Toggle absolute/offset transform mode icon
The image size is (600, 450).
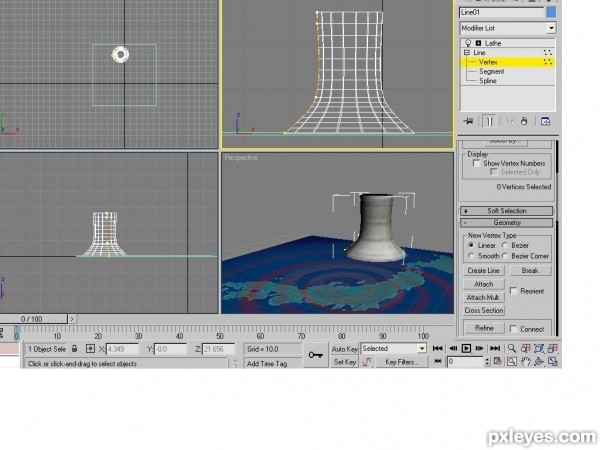pos(90,349)
